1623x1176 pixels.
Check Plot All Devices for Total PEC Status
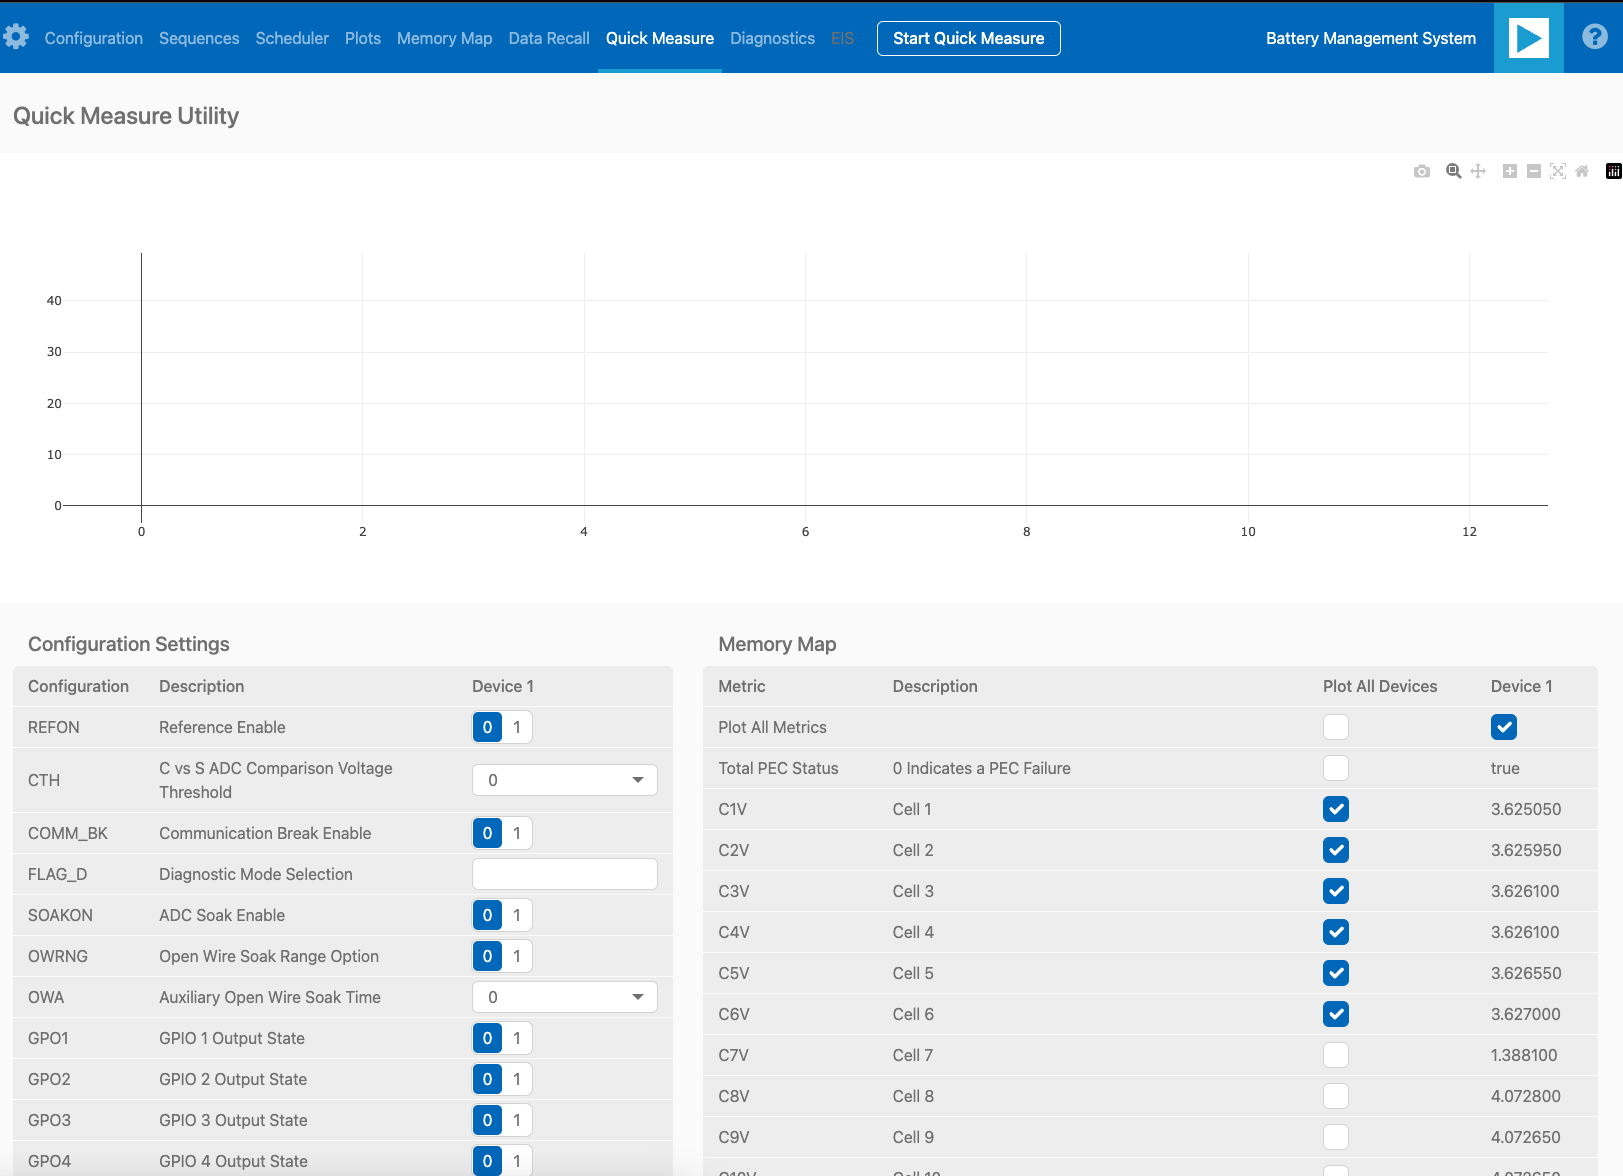coord(1335,768)
